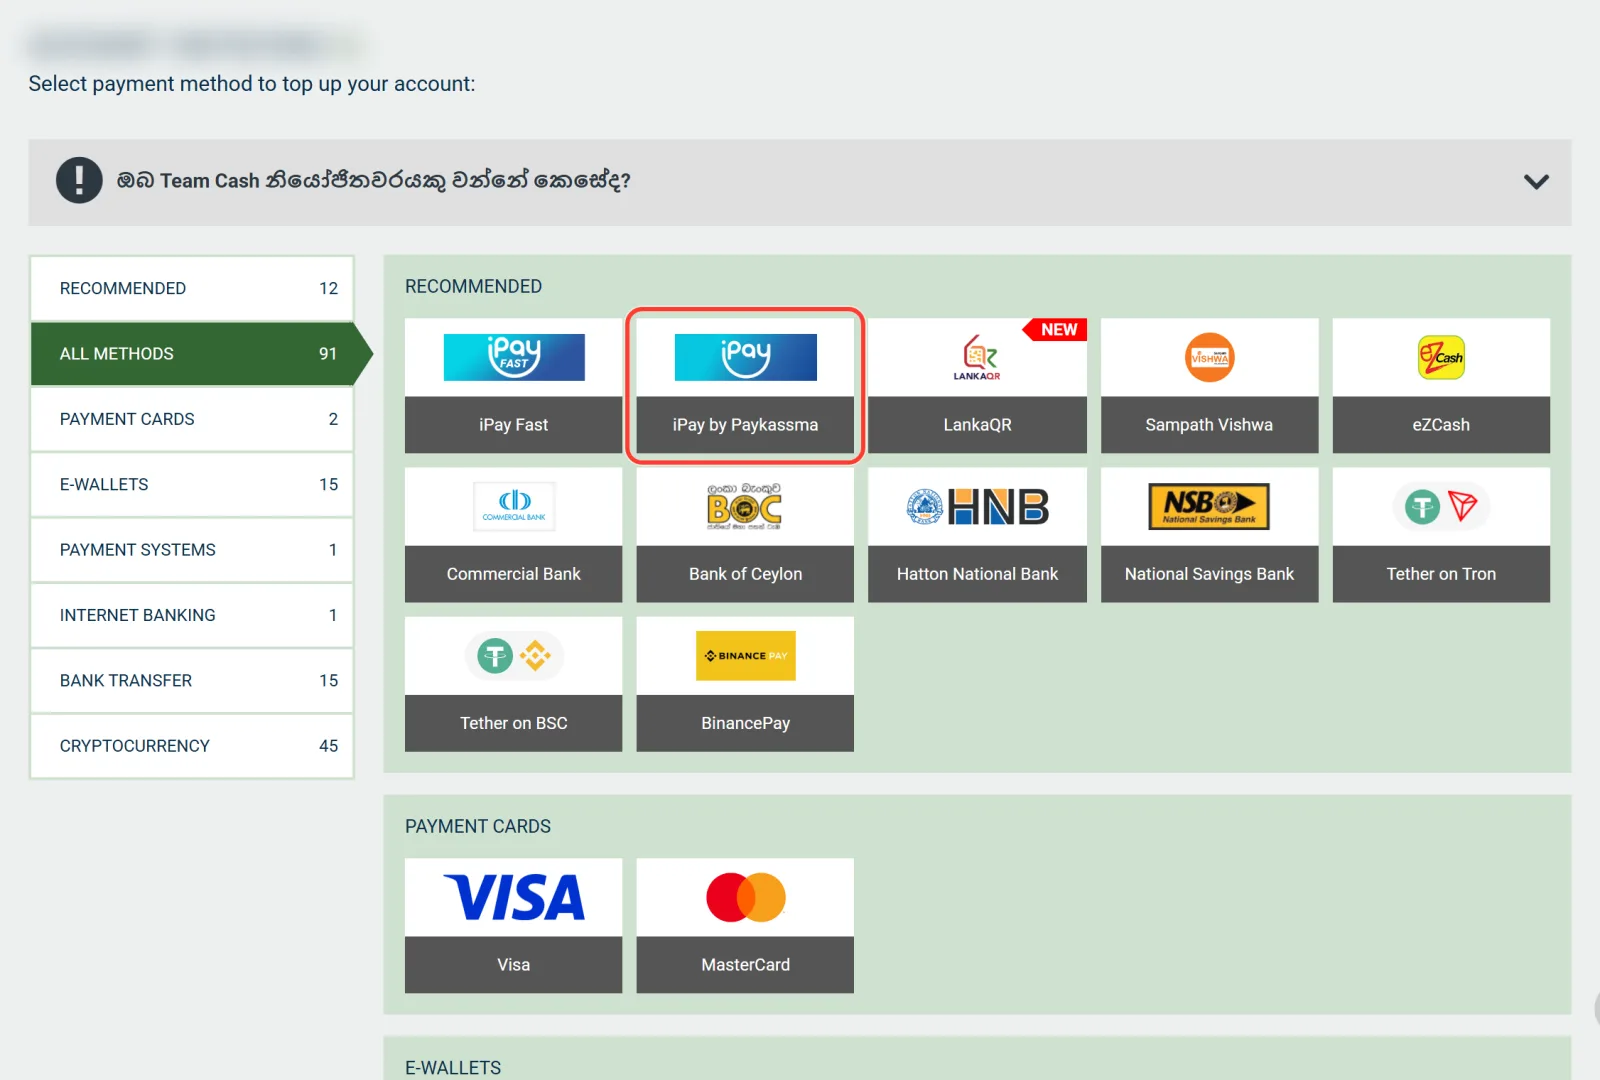
Task: Select the Binance Pay logo
Action: [746, 656]
